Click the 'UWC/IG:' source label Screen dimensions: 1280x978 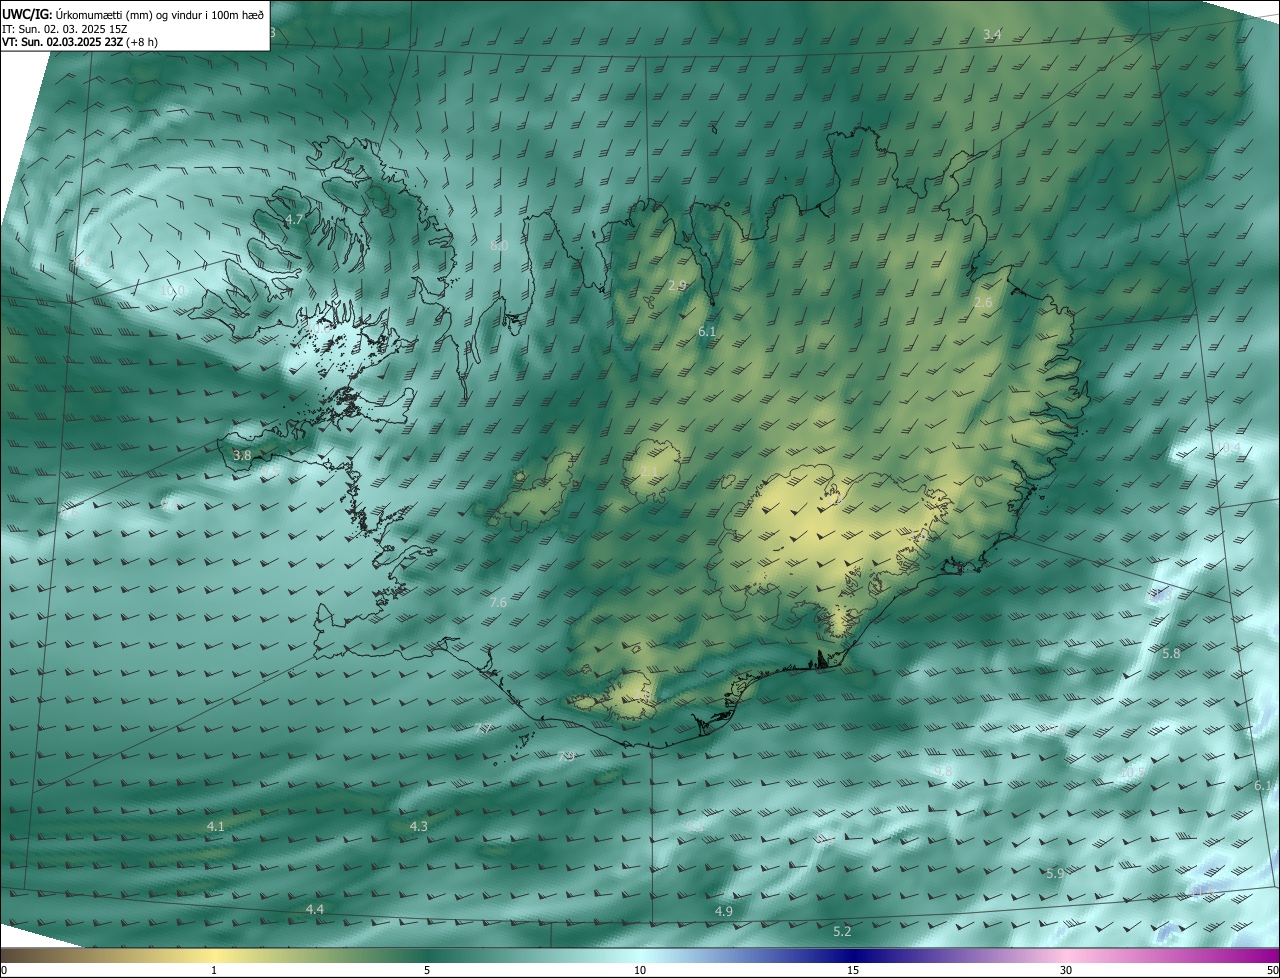(25, 14)
